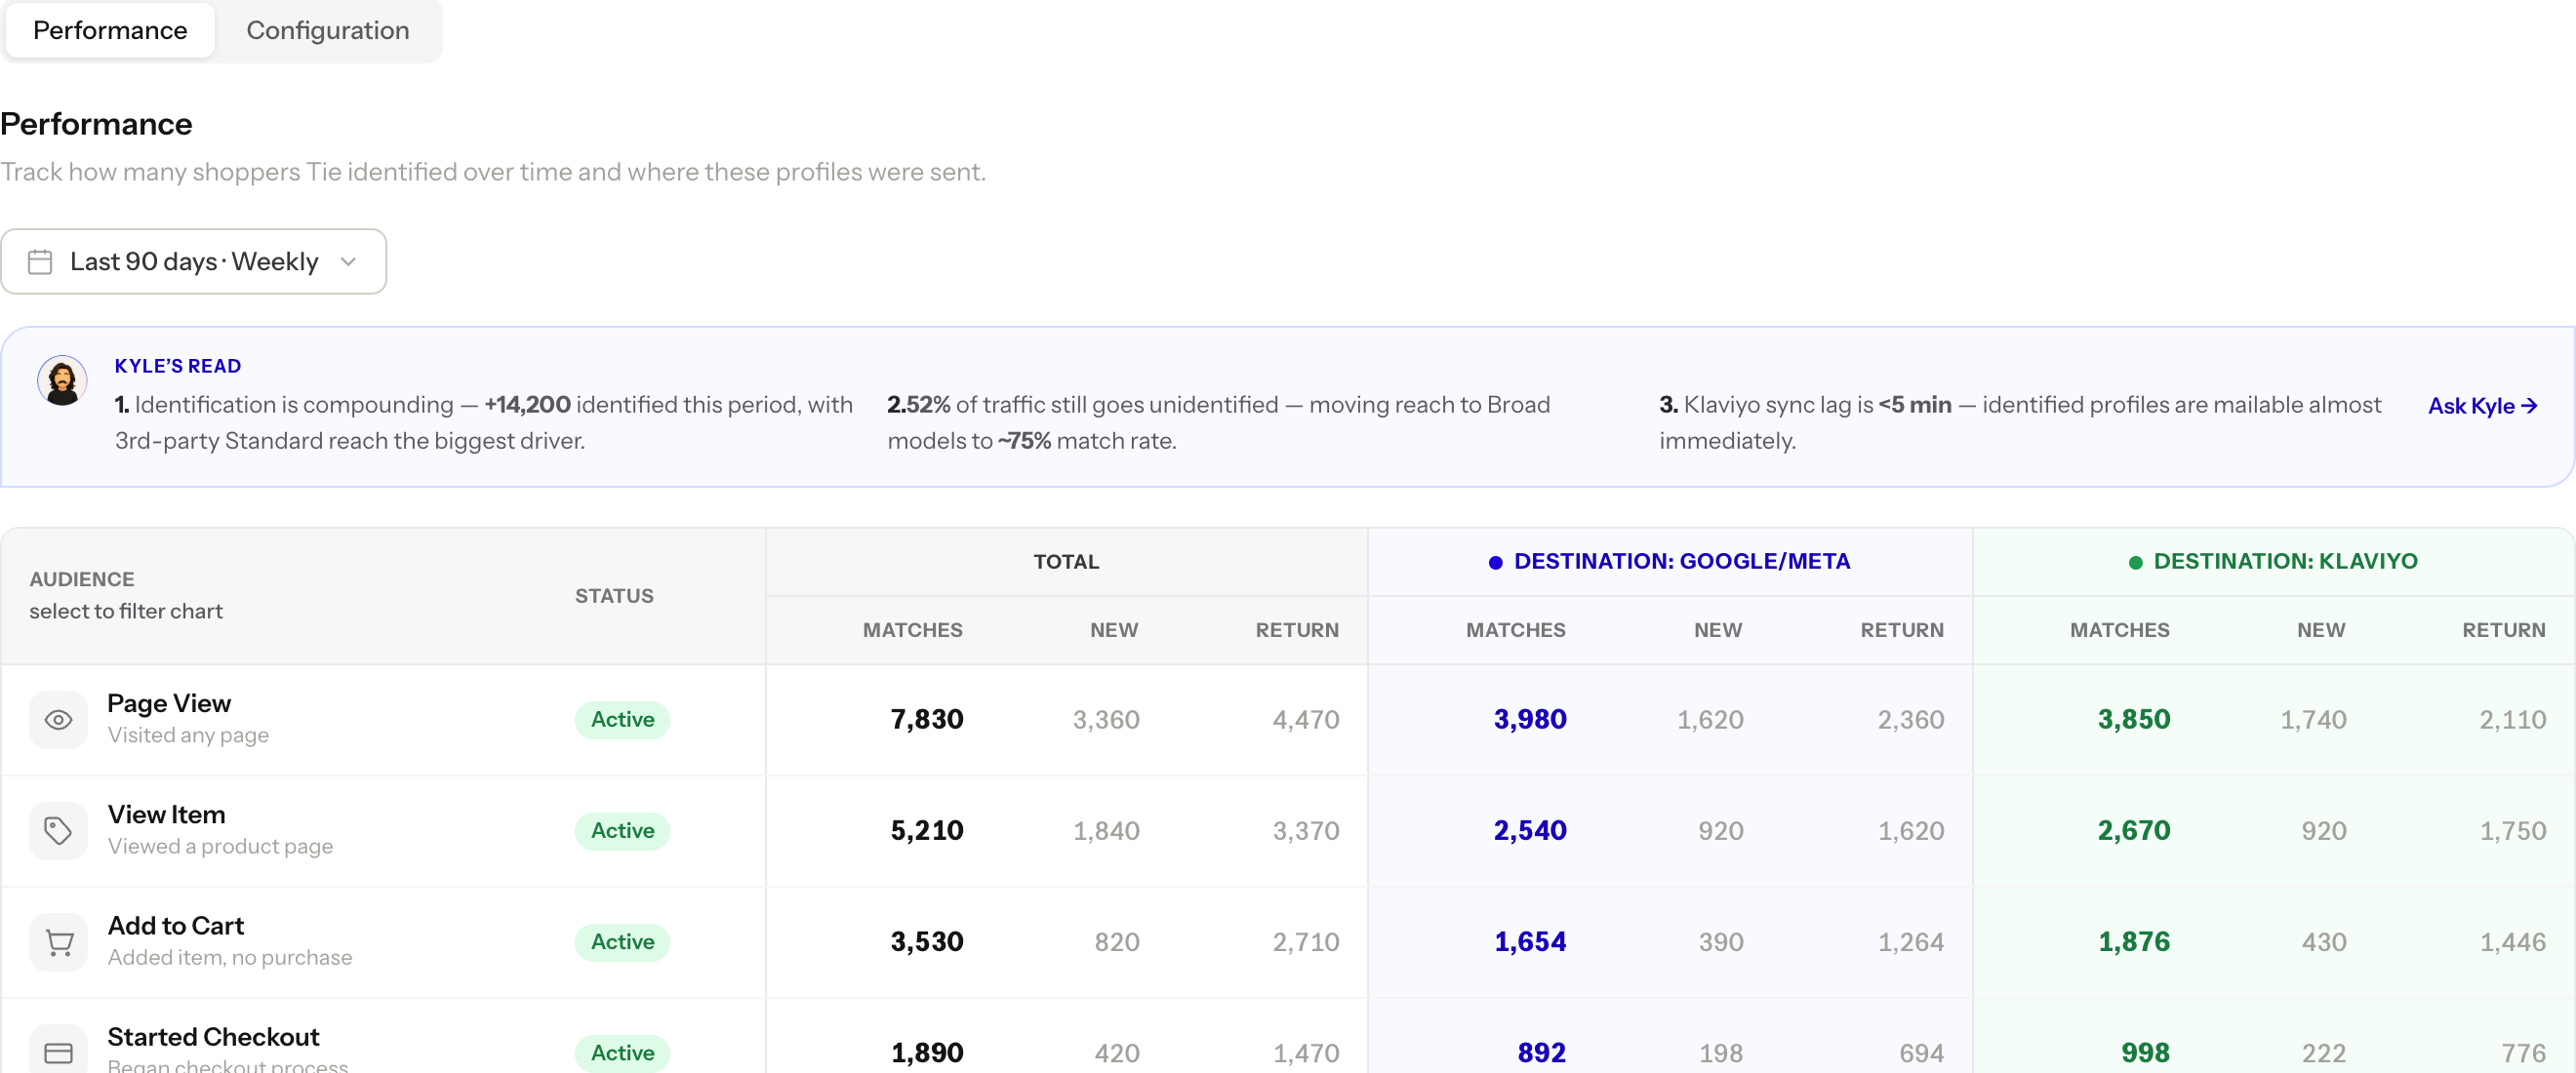Click the cart icon for Add to Cart
2576x1073 pixels.
[x=58, y=941]
